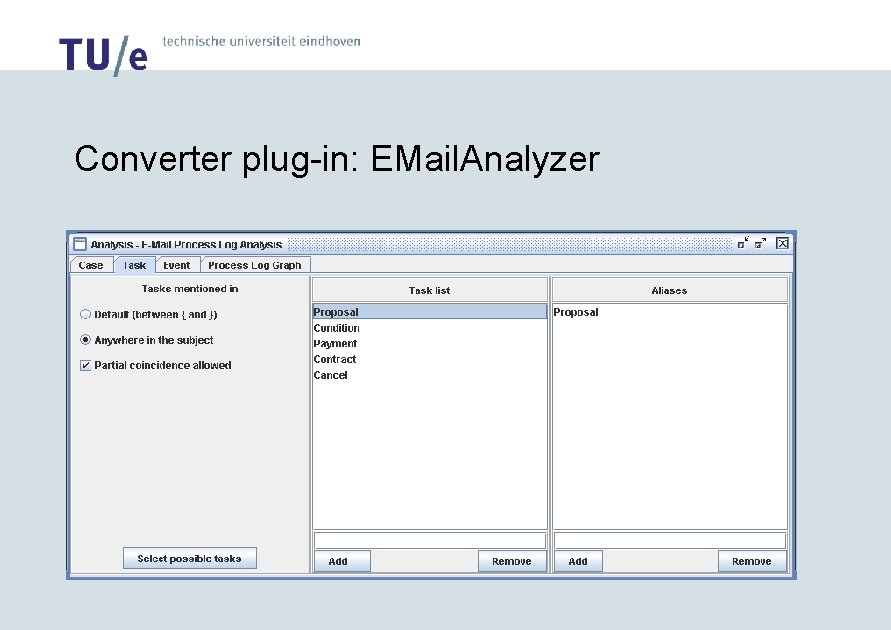Maximize the E-Mail Process Log Analysis window
Viewport: 891px width, 630px height.
(x=760, y=243)
